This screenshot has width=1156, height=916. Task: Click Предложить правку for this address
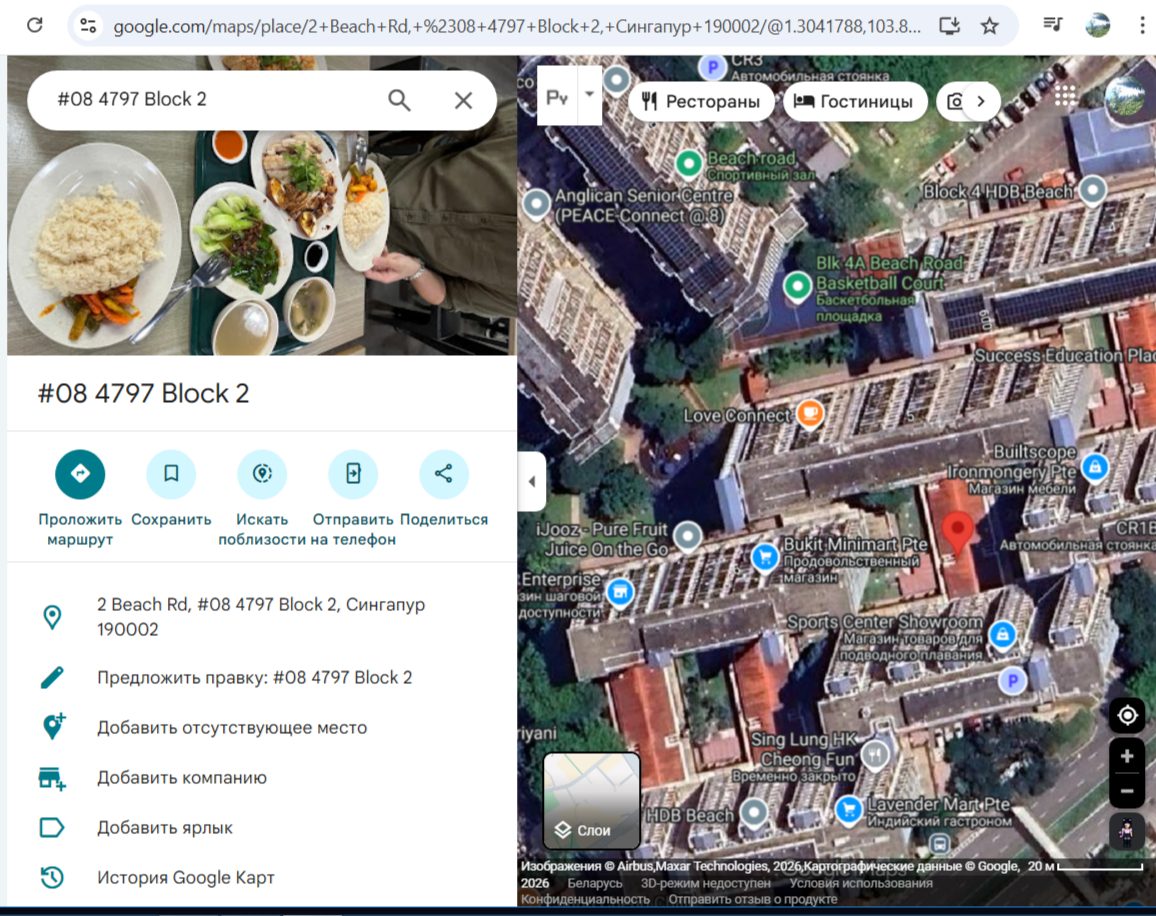(254, 678)
